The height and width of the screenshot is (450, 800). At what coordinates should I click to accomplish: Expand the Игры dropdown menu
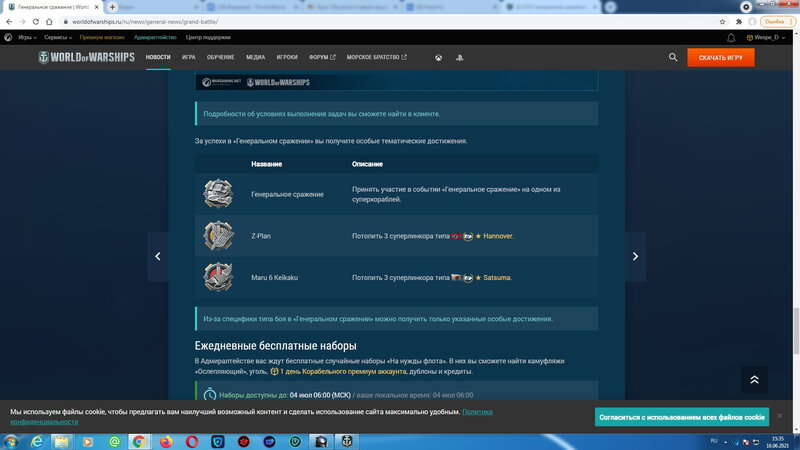click(27, 37)
